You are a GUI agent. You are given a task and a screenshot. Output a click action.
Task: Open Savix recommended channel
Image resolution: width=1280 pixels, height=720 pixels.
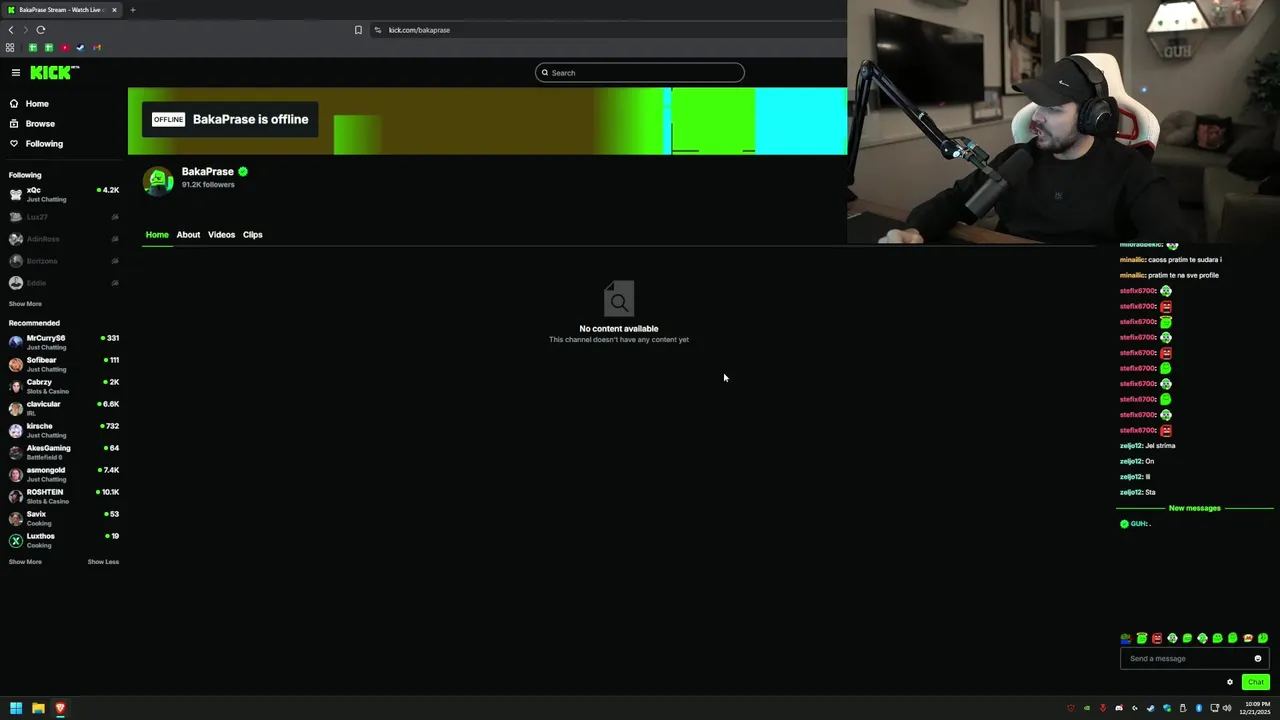coord(64,518)
